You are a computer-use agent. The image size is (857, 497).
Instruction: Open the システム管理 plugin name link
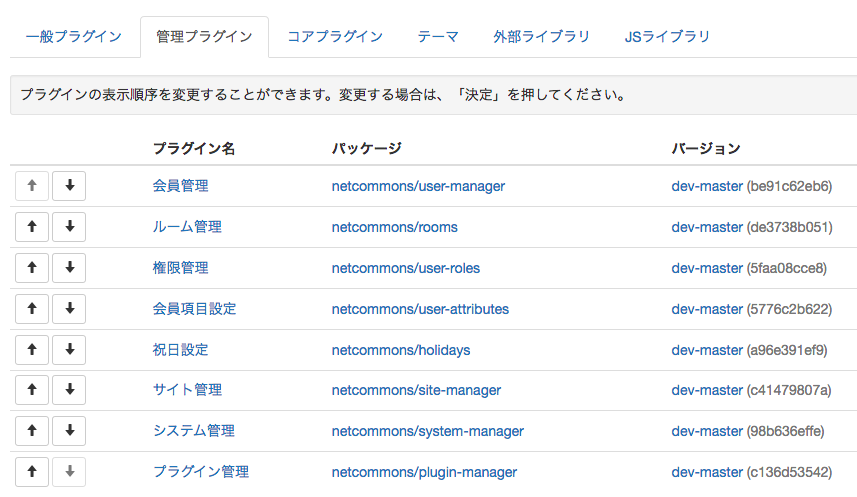pos(194,431)
